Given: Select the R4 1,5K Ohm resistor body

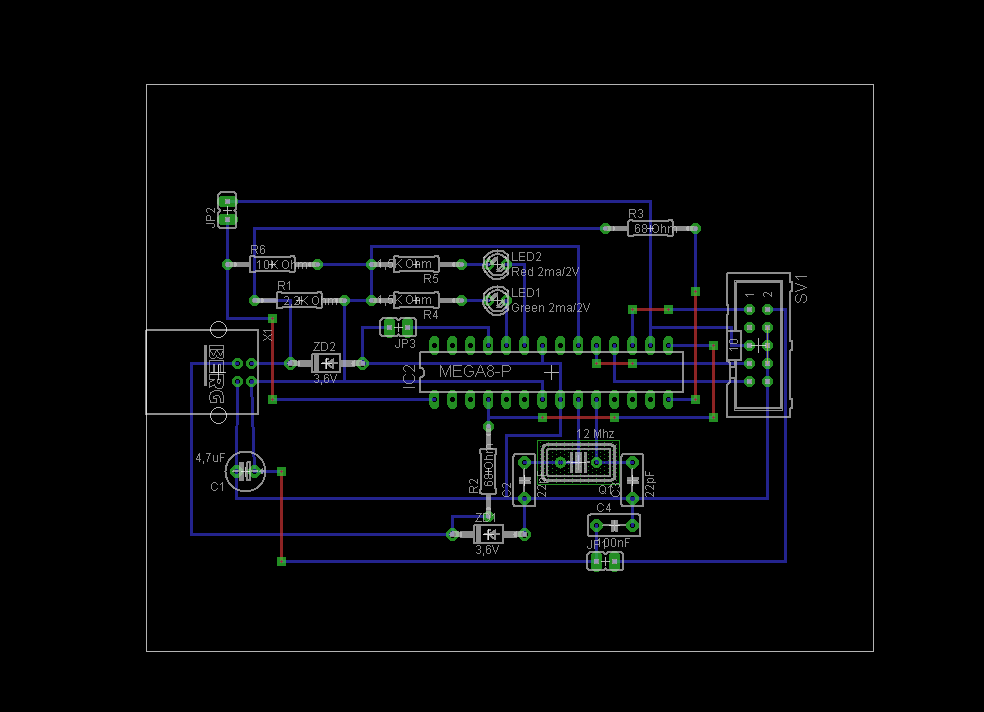Looking at the screenshot, I should coord(416,300).
